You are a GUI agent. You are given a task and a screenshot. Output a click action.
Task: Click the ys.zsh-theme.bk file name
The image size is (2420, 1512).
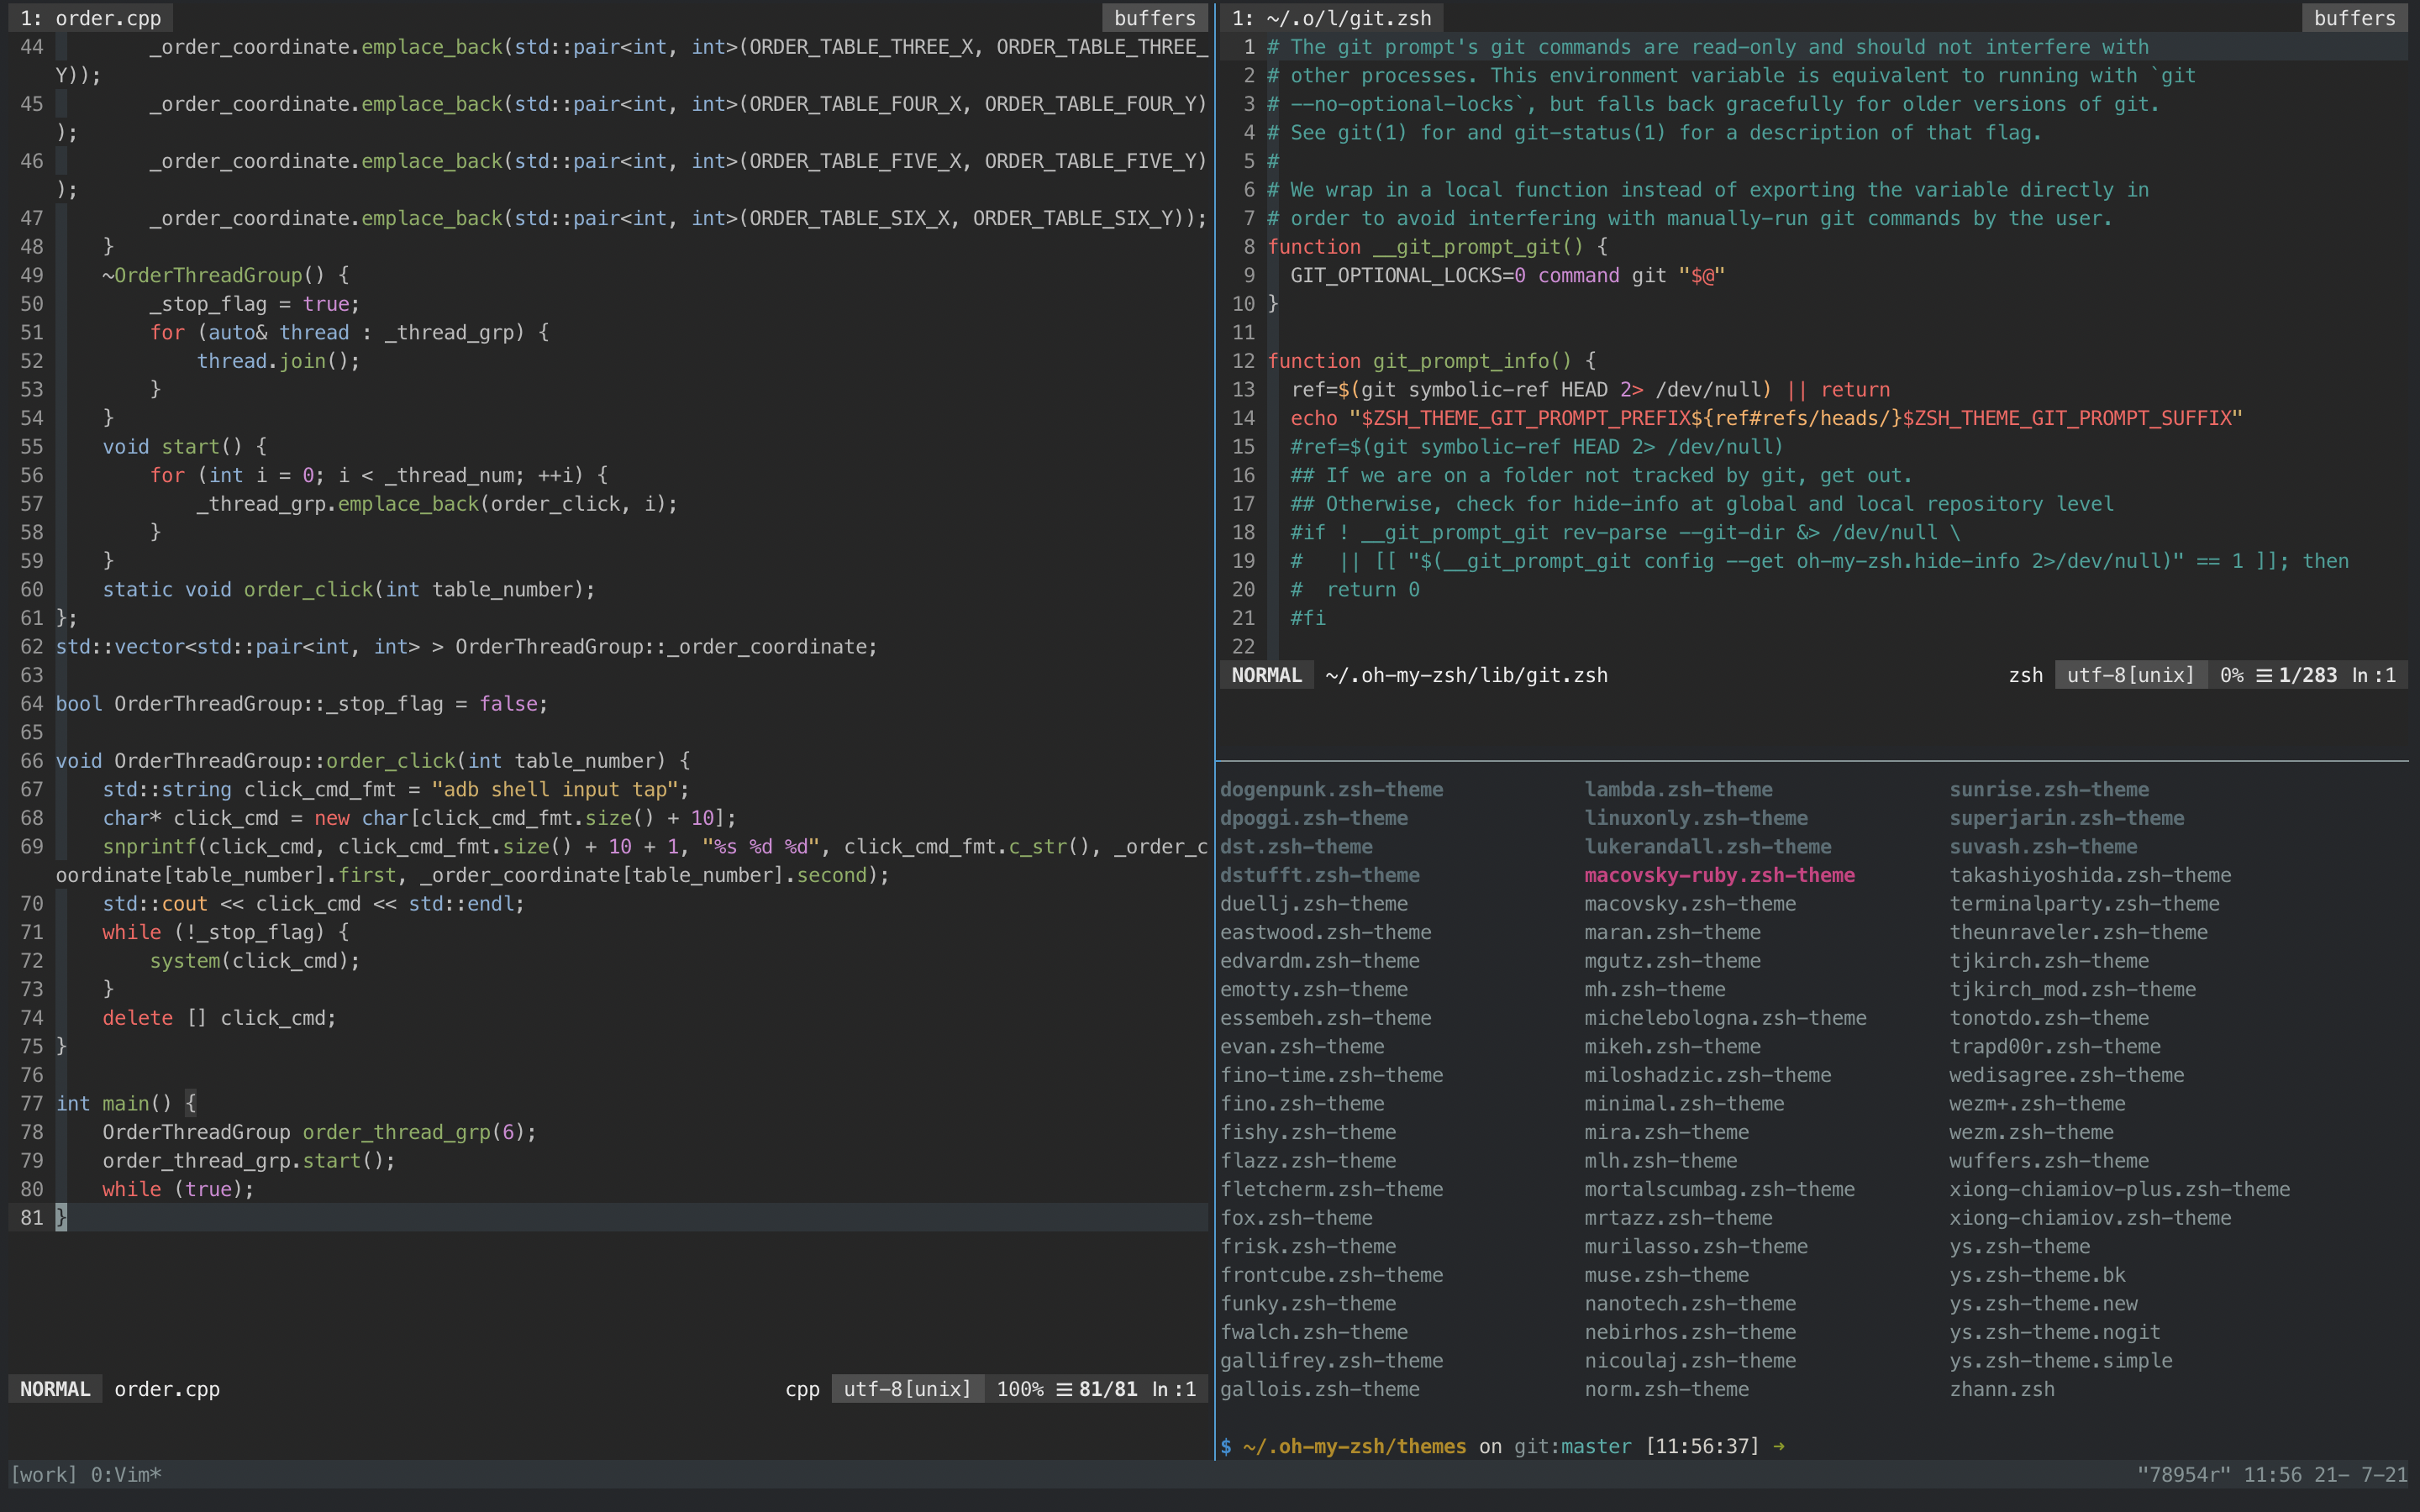(2037, 1275)
